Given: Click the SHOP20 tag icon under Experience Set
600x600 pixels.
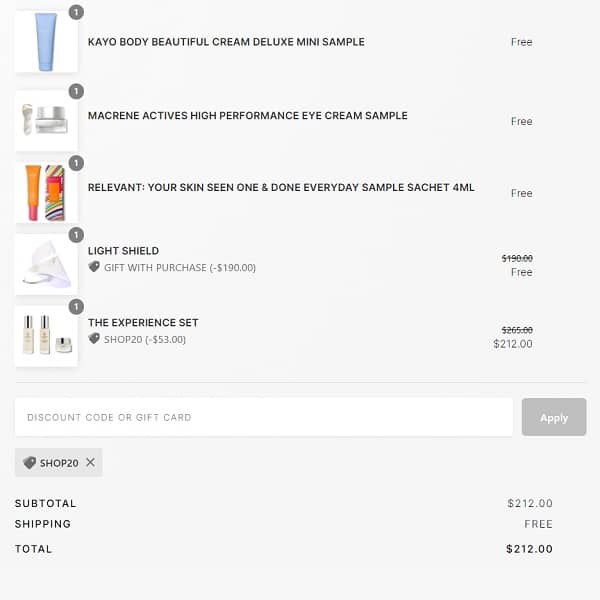Looking at the screenshot, I should (x=94, y=339).
